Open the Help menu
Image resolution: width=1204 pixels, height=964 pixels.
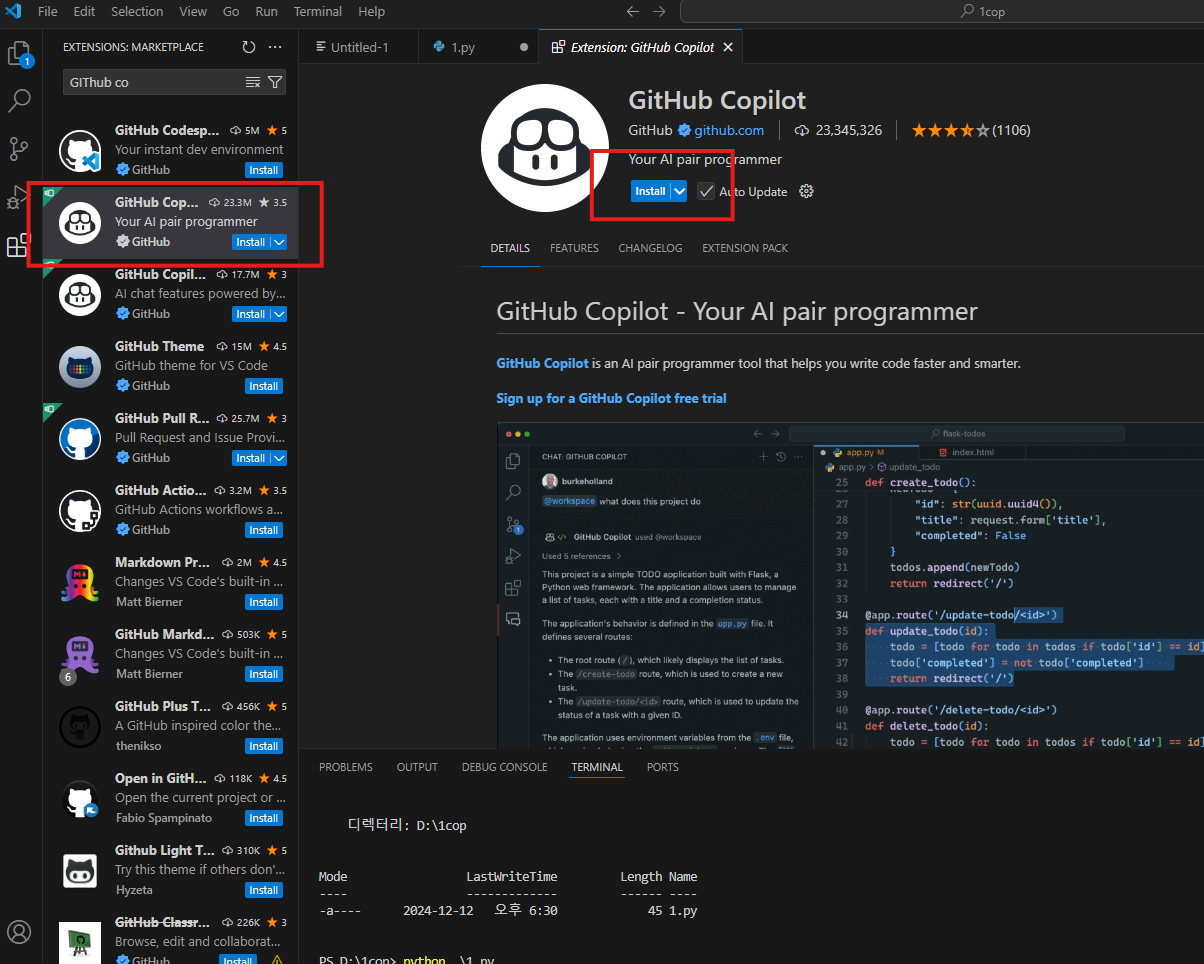pyautogui.click(x=371, y=12)
